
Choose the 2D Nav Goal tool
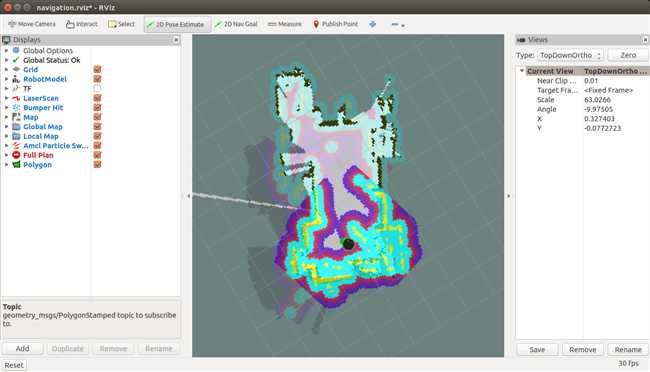pos(236,24)
